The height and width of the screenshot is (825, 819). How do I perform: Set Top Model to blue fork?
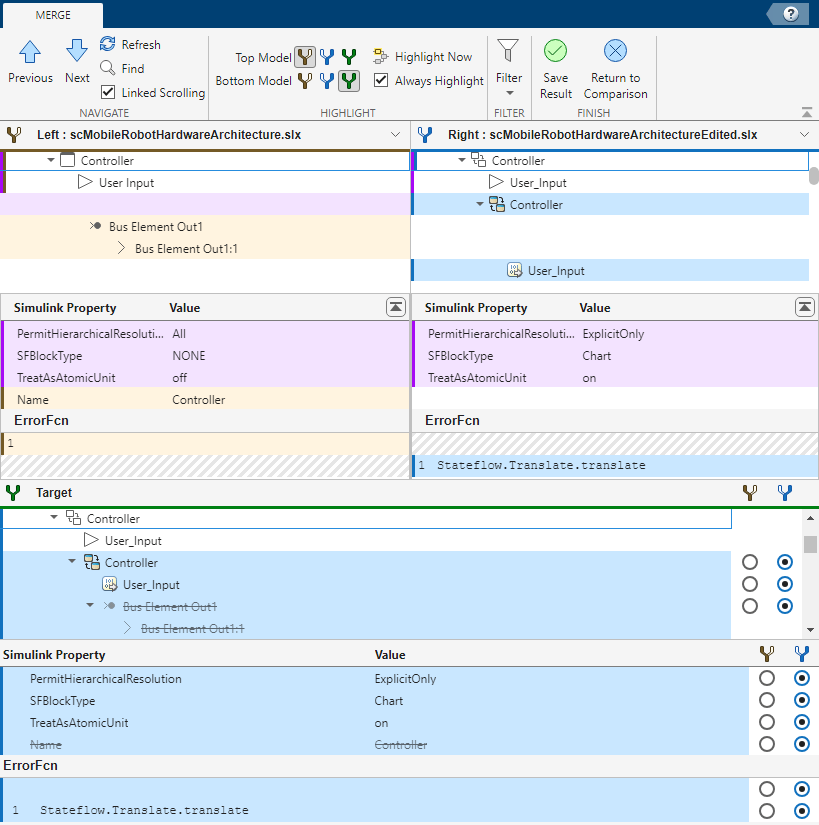click(x=327, y=57)
